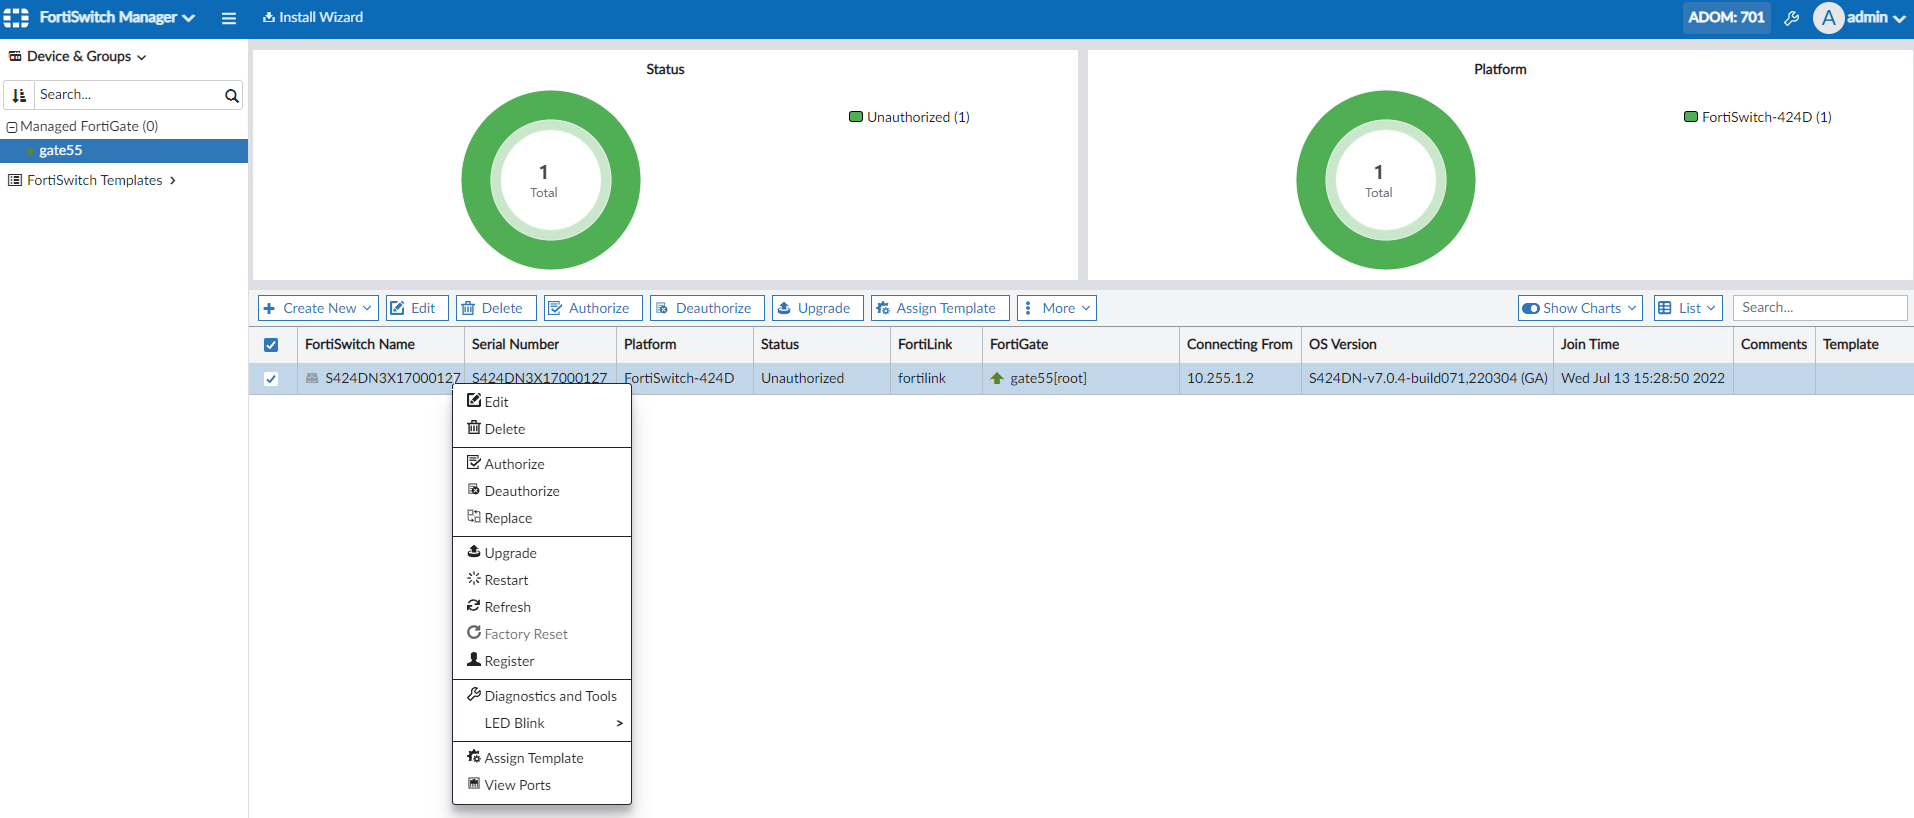The image size is (1914, 818).
Task: Click the magnifier icon in sidebar search
Action: coord(231,95)
